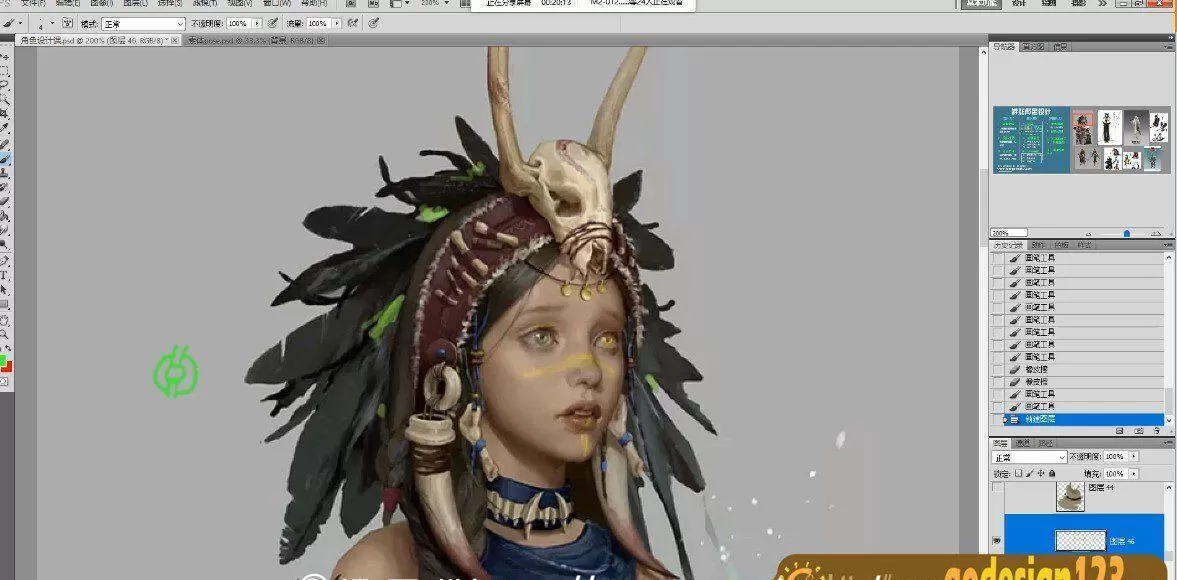This screenshot has height=580, width=1177.
Task: Click the foreground green color swatch
Action: tap(4, 359)
